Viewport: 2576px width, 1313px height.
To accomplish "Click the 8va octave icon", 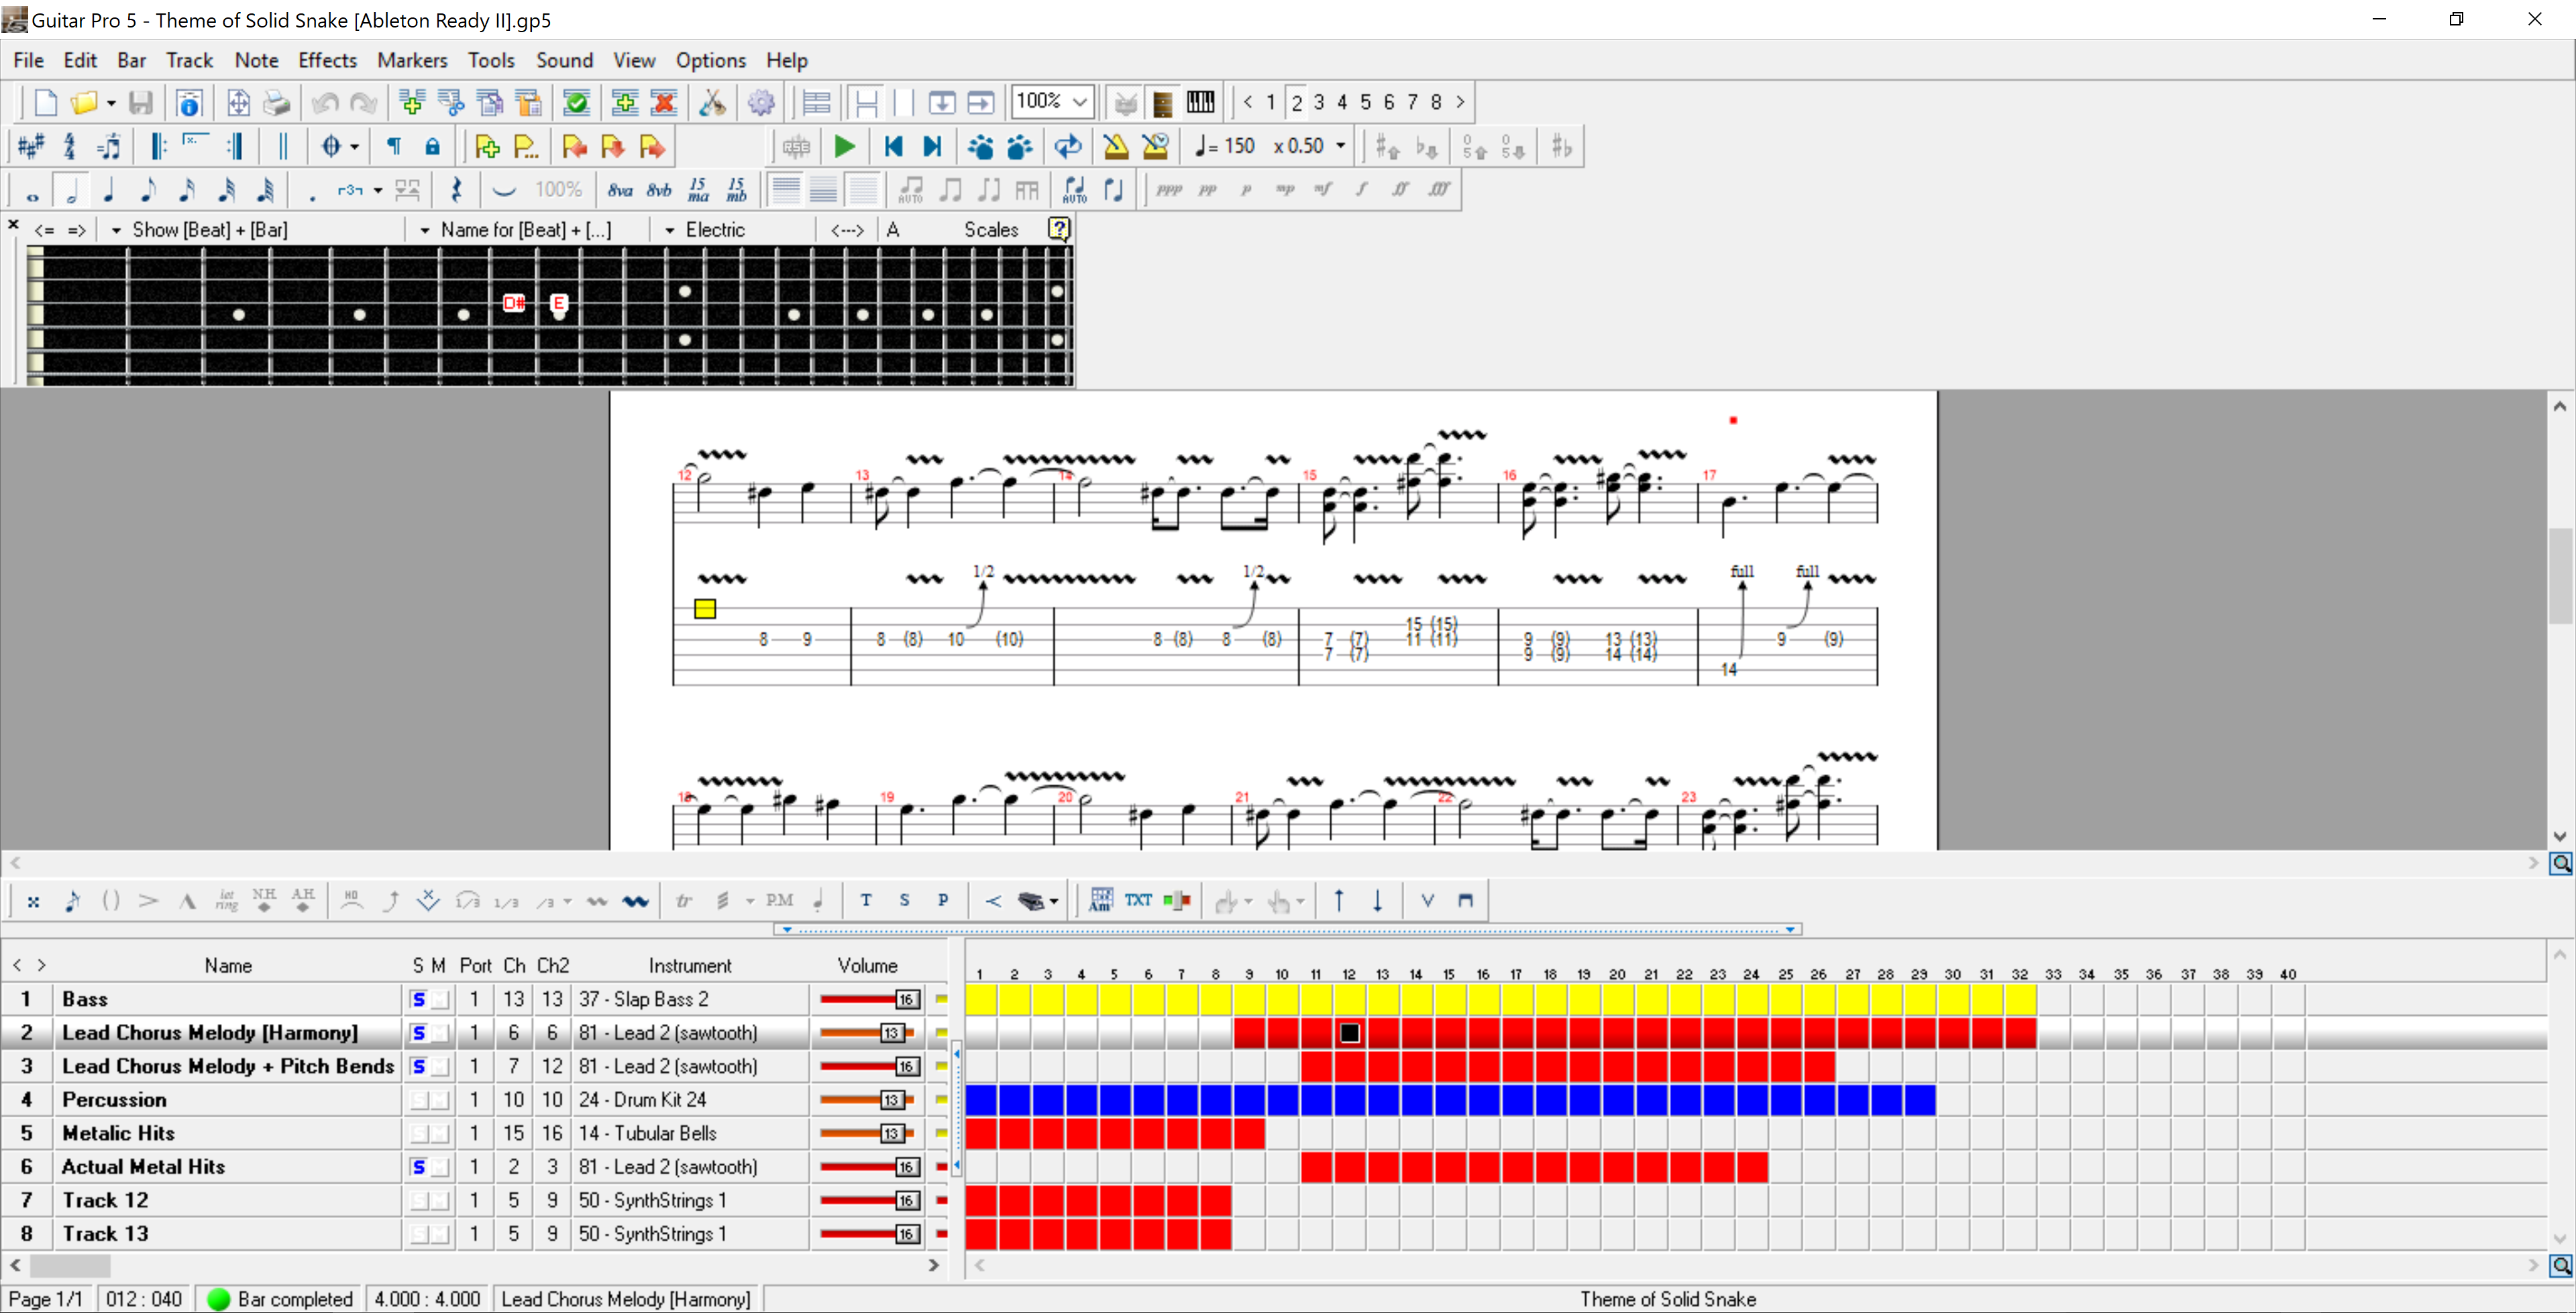I will click(x=620, y=190).
